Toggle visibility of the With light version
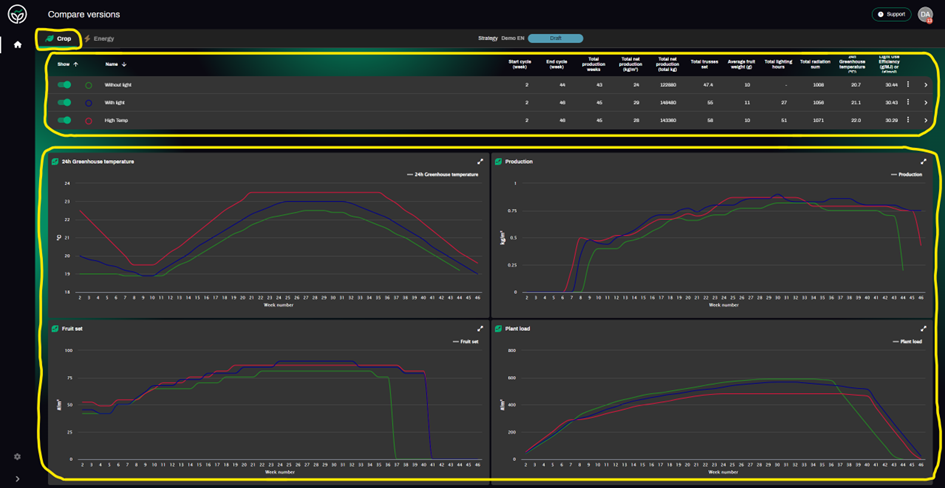This screenshot has height=488, width=945. click(64, 102)
